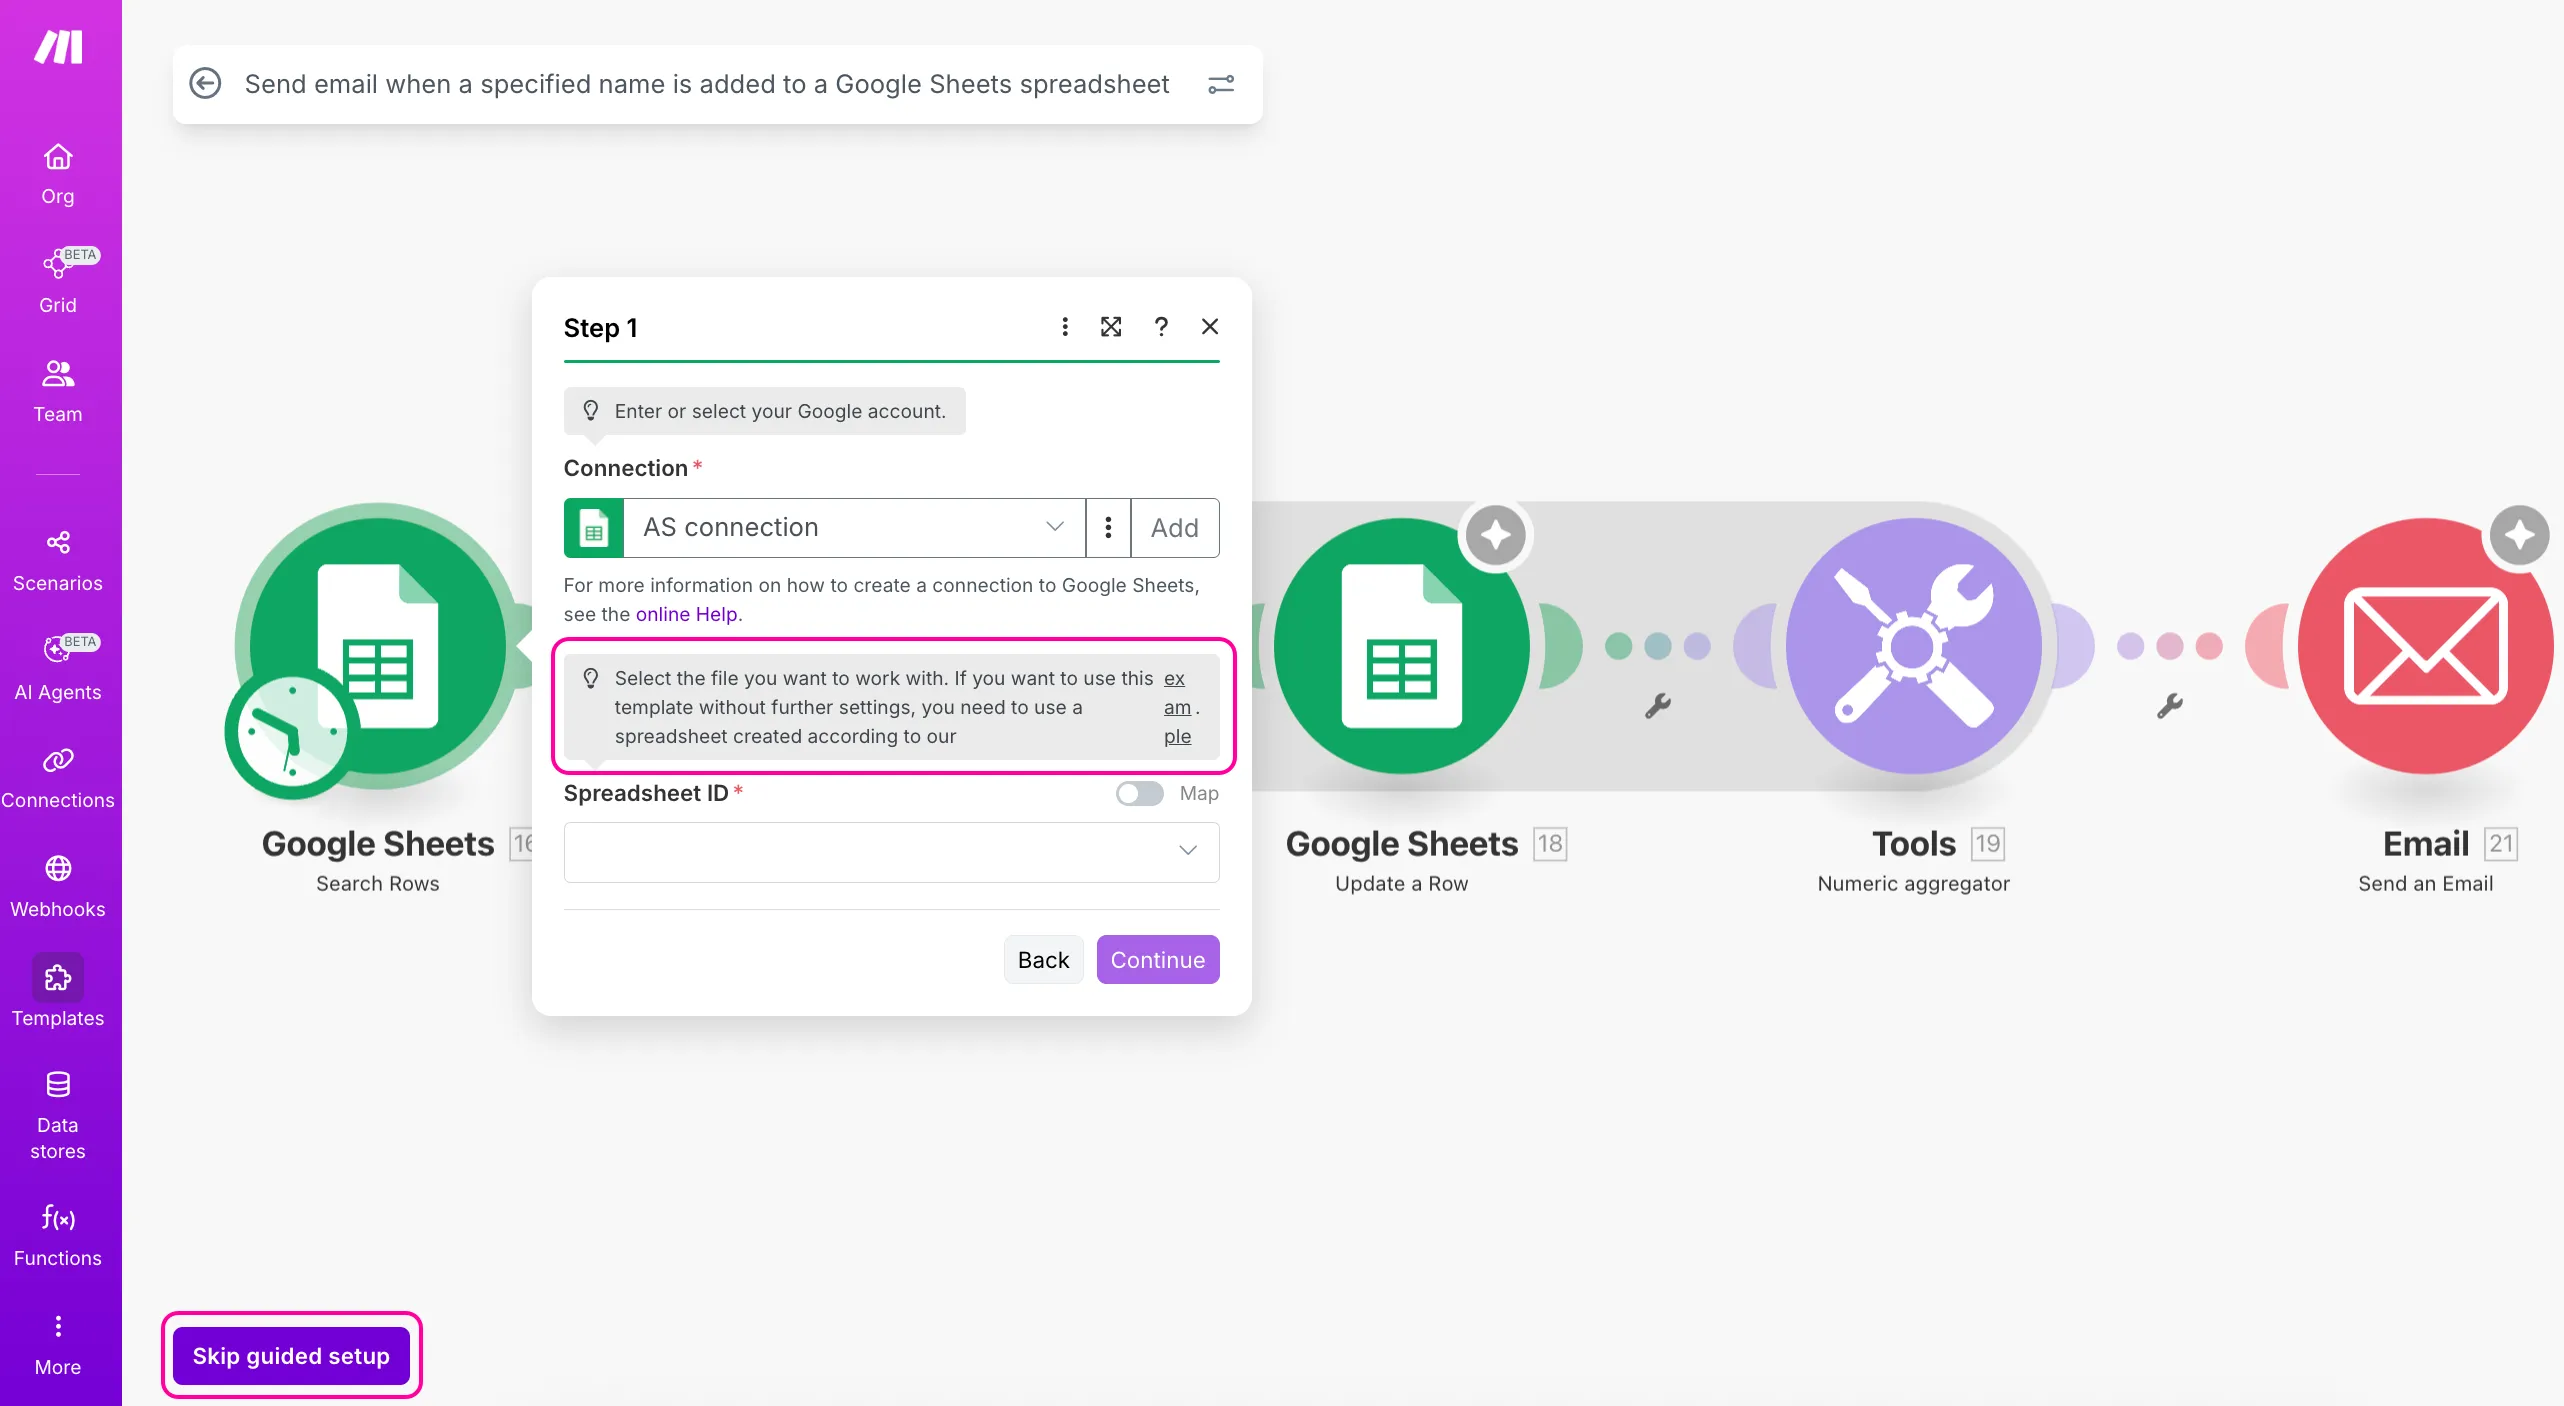The height and width of the screenshot is (1406, 2564).
Task: Open the Org home page
Action: 58,174
